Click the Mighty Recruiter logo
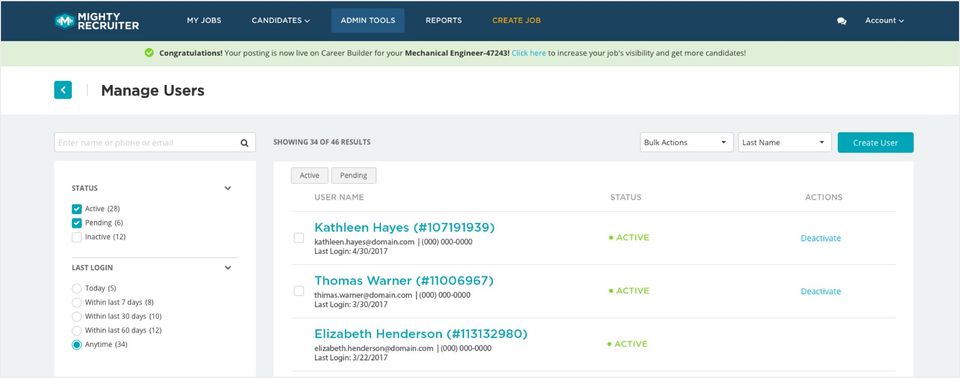The image size is (960, 378). [x=97, y=21]
